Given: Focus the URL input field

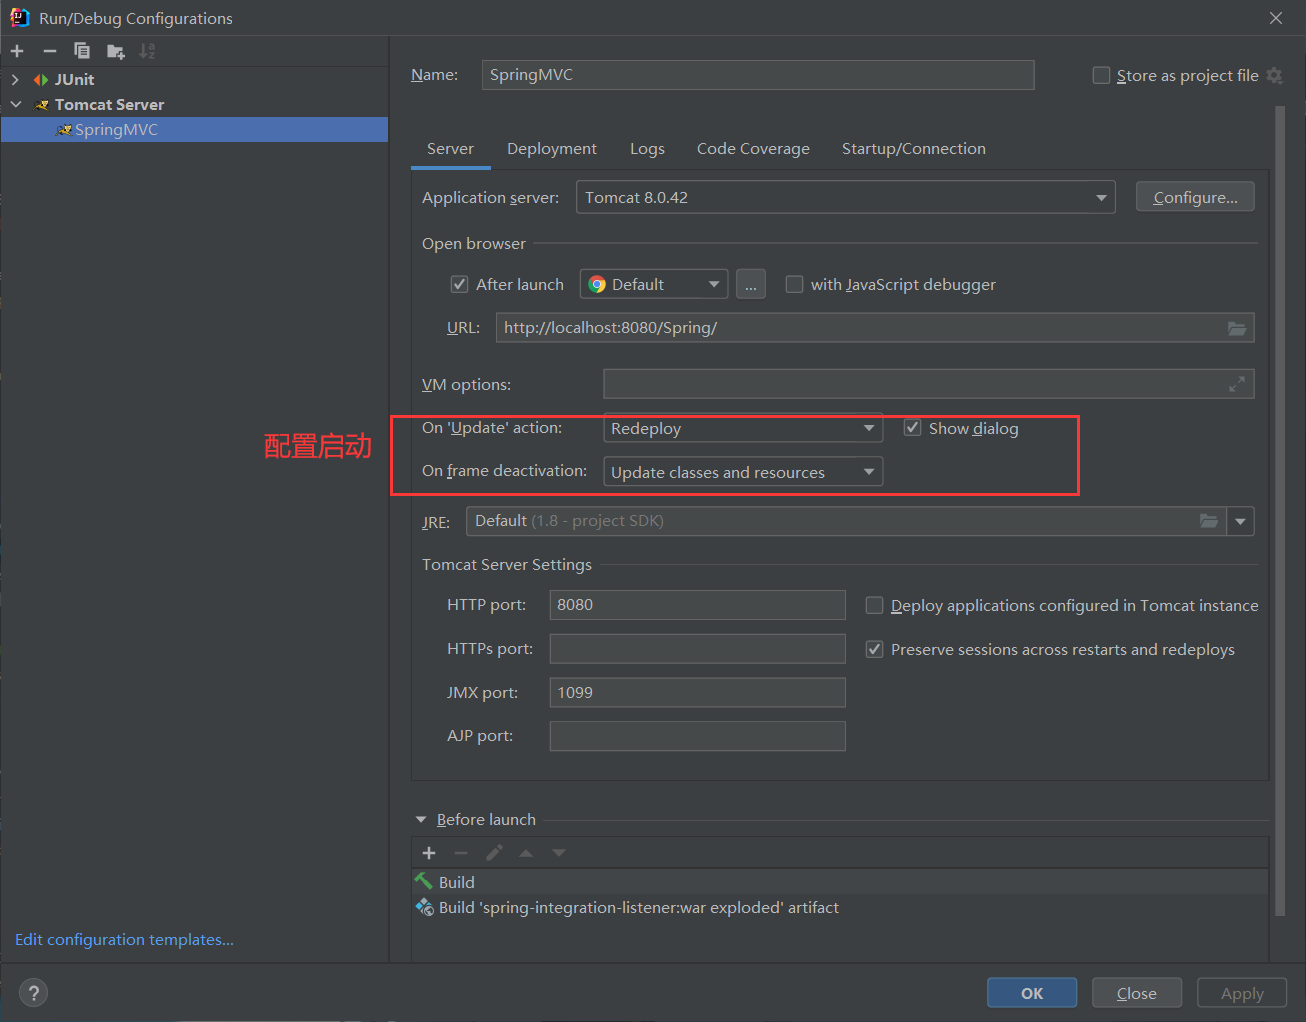Looking at the screenshot, I should tap(875, 328).
